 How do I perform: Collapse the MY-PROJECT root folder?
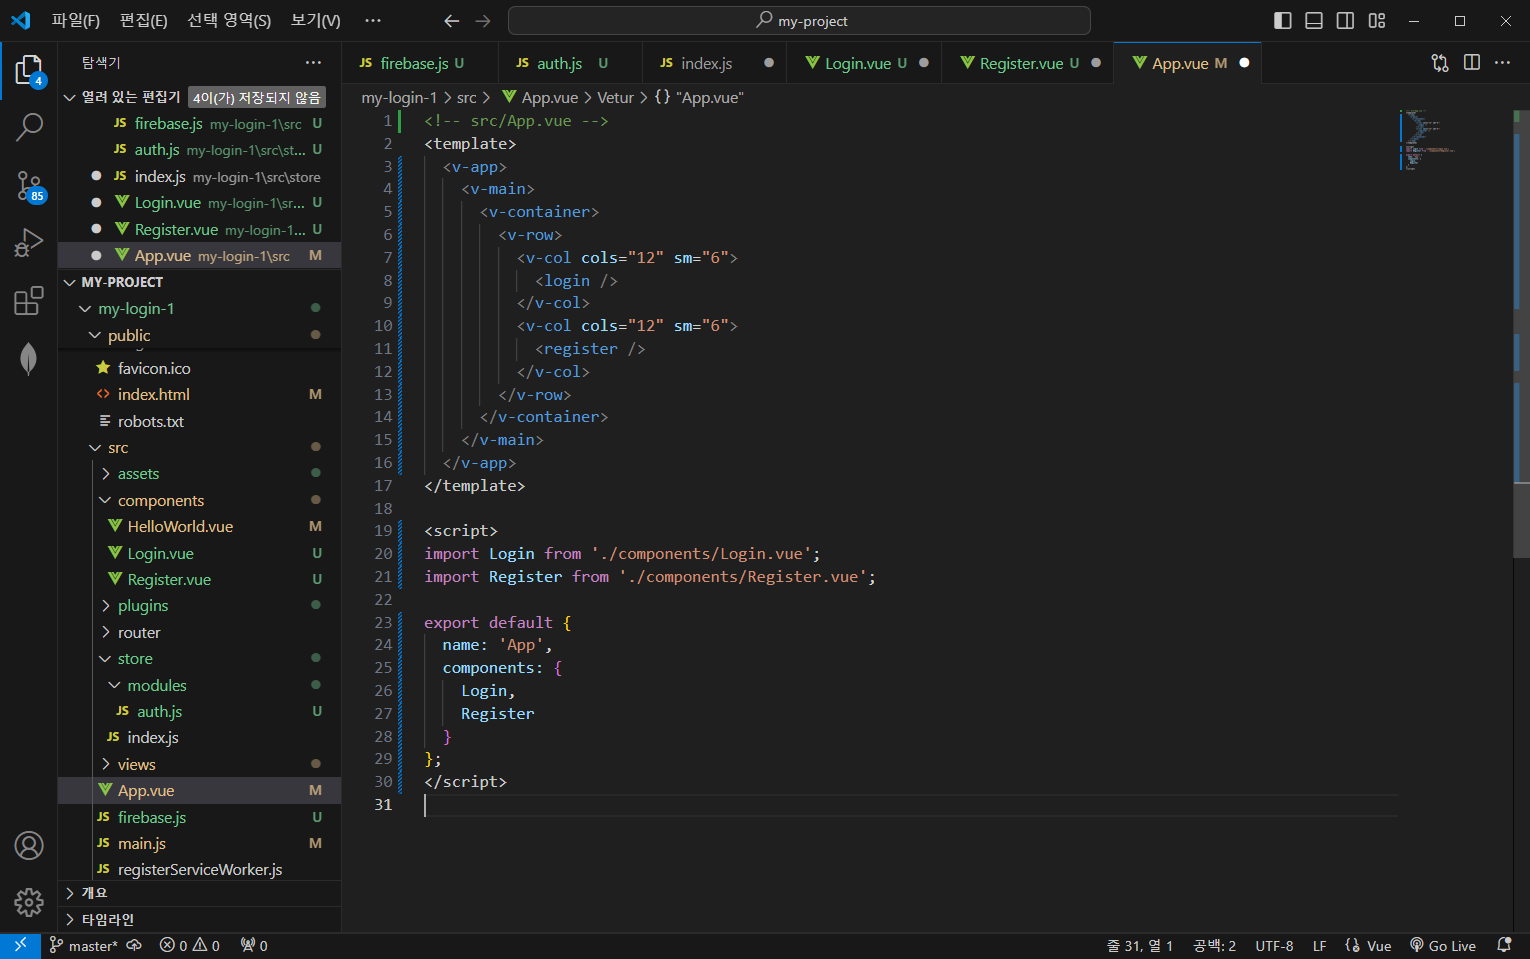pos(70,283)
